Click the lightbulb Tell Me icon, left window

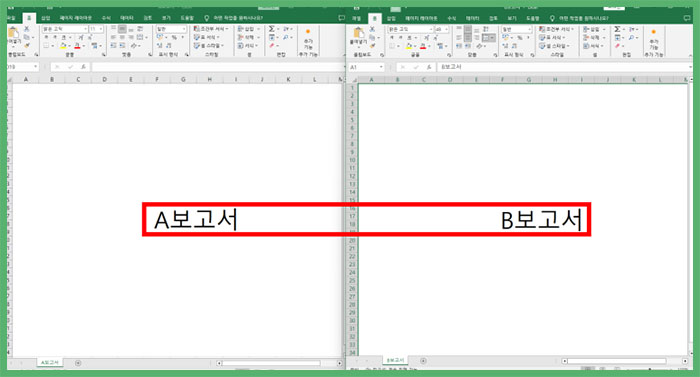click(x=206, y=18)
